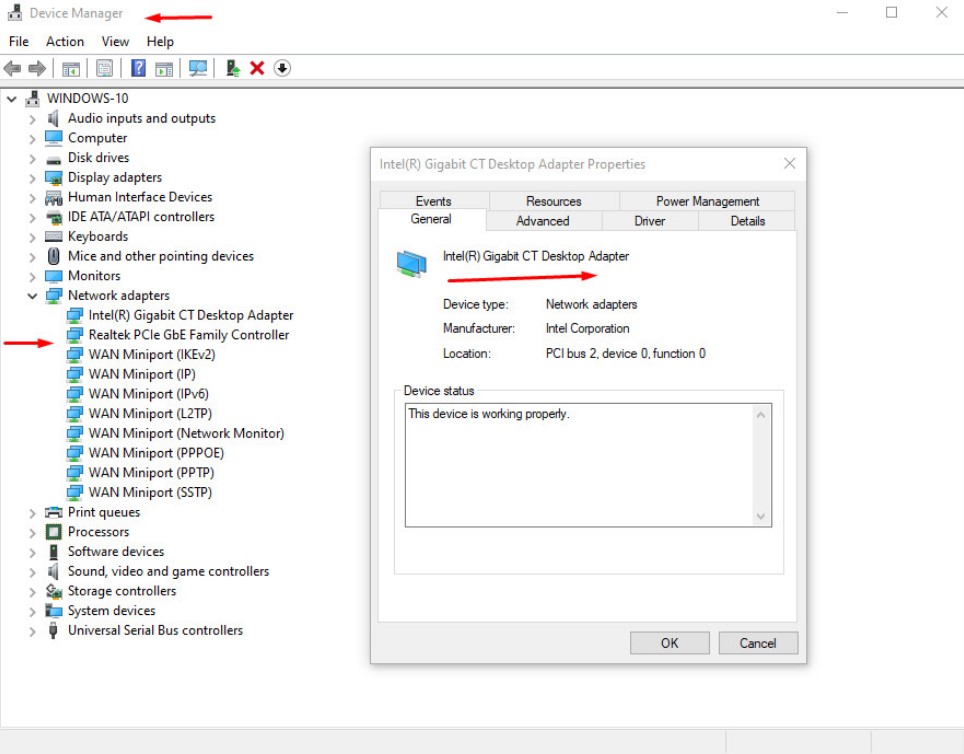
Task: Open the Help menu
Action: click(160, 41)
